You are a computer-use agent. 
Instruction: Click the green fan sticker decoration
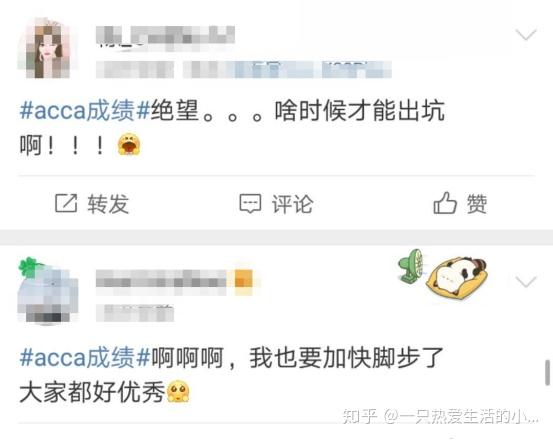(411, 266)
